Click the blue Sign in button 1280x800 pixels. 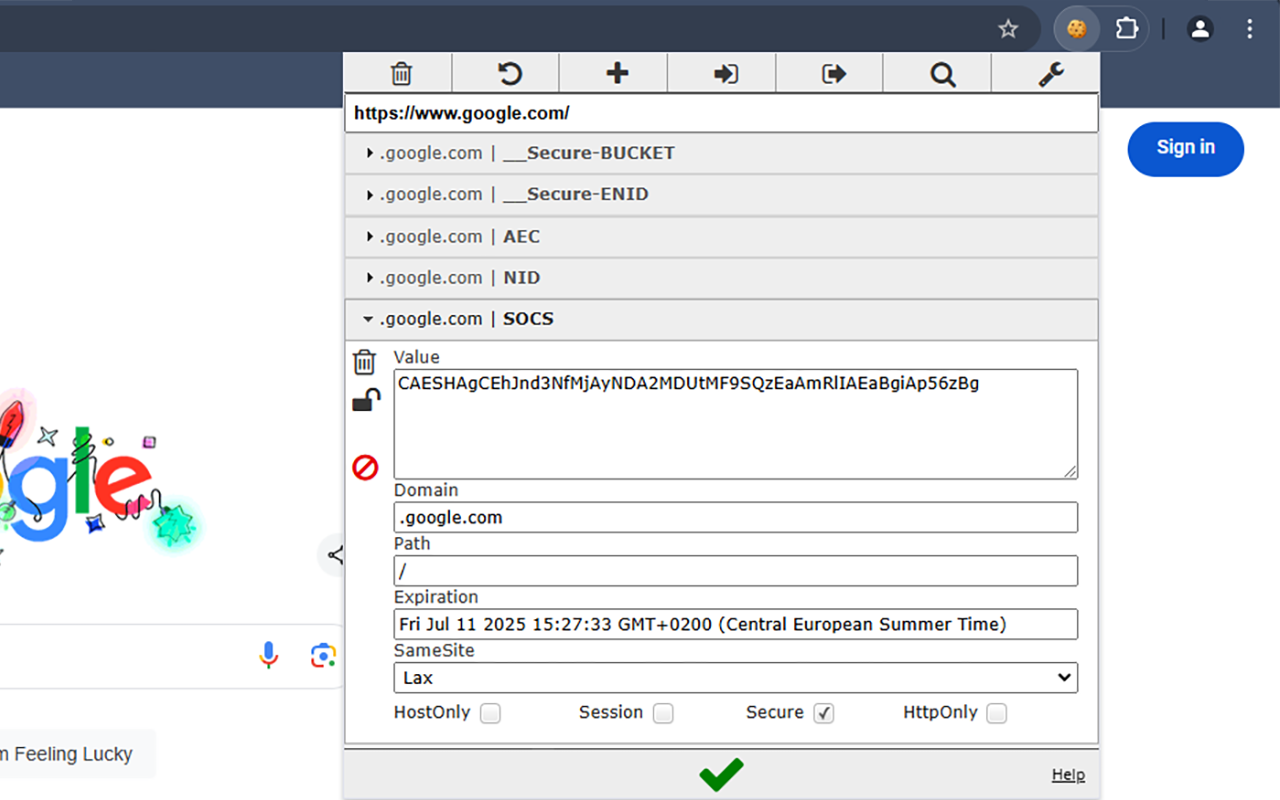pos(1185,148)
